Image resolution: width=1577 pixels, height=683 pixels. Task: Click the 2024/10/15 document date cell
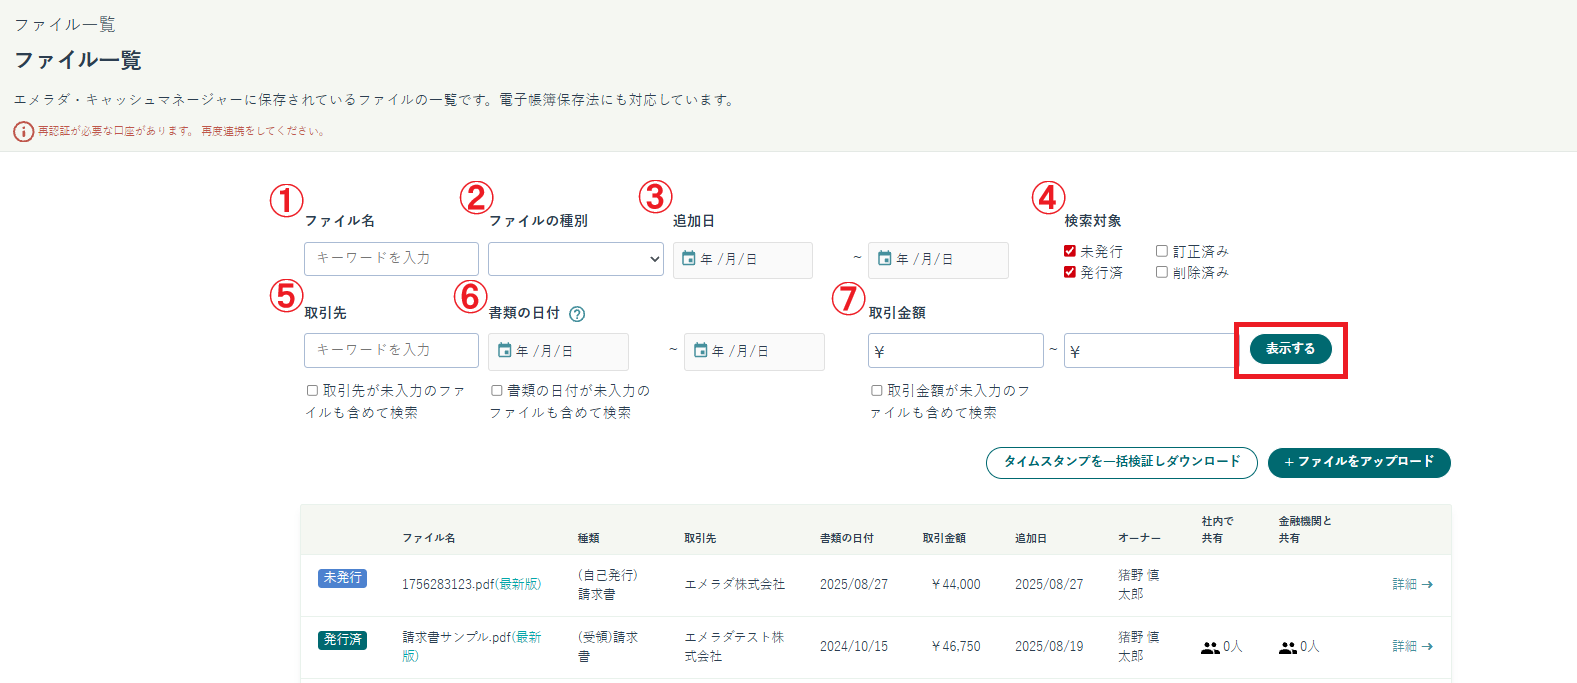(x=854, y=646)
